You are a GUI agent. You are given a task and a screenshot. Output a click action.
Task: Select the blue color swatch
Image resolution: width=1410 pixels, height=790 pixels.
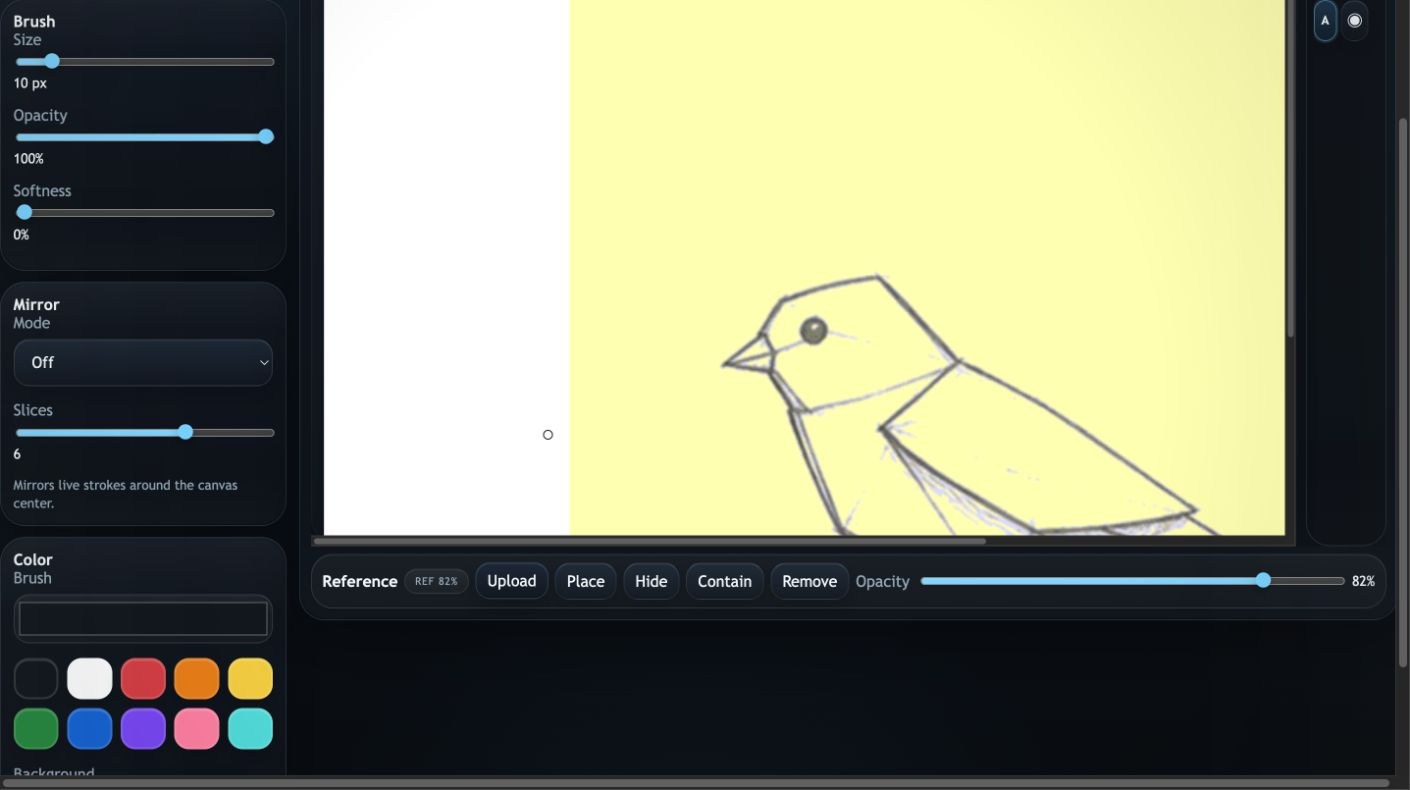90,729
